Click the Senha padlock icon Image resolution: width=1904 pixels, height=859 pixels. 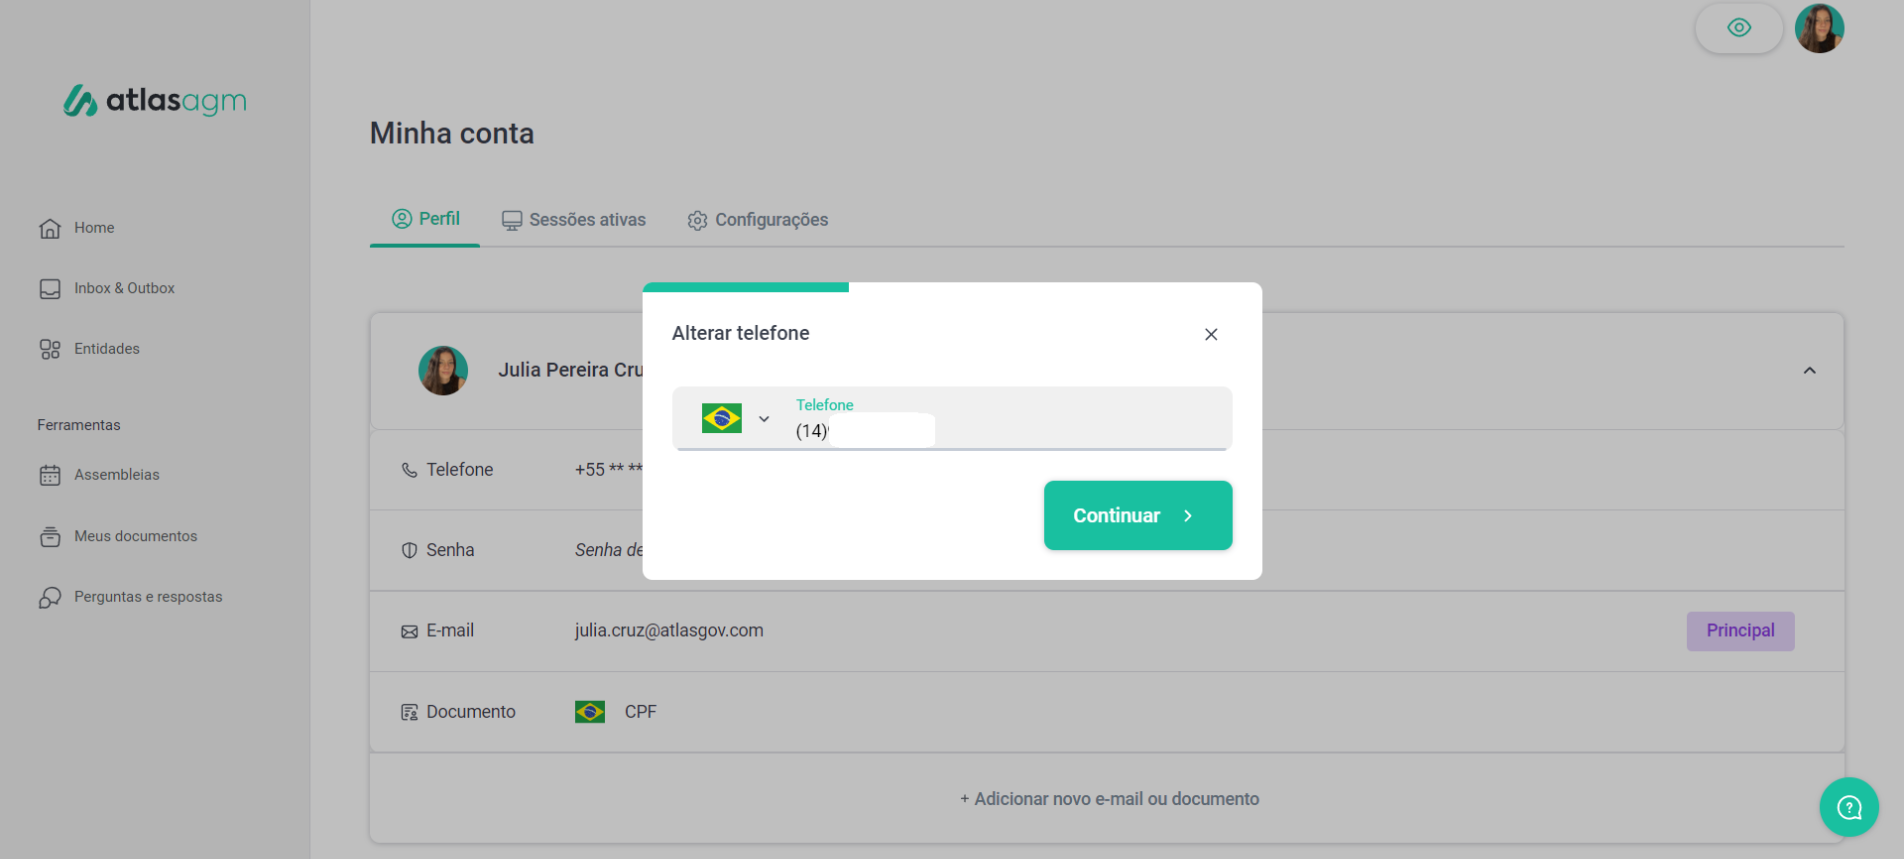click(408, 549)
